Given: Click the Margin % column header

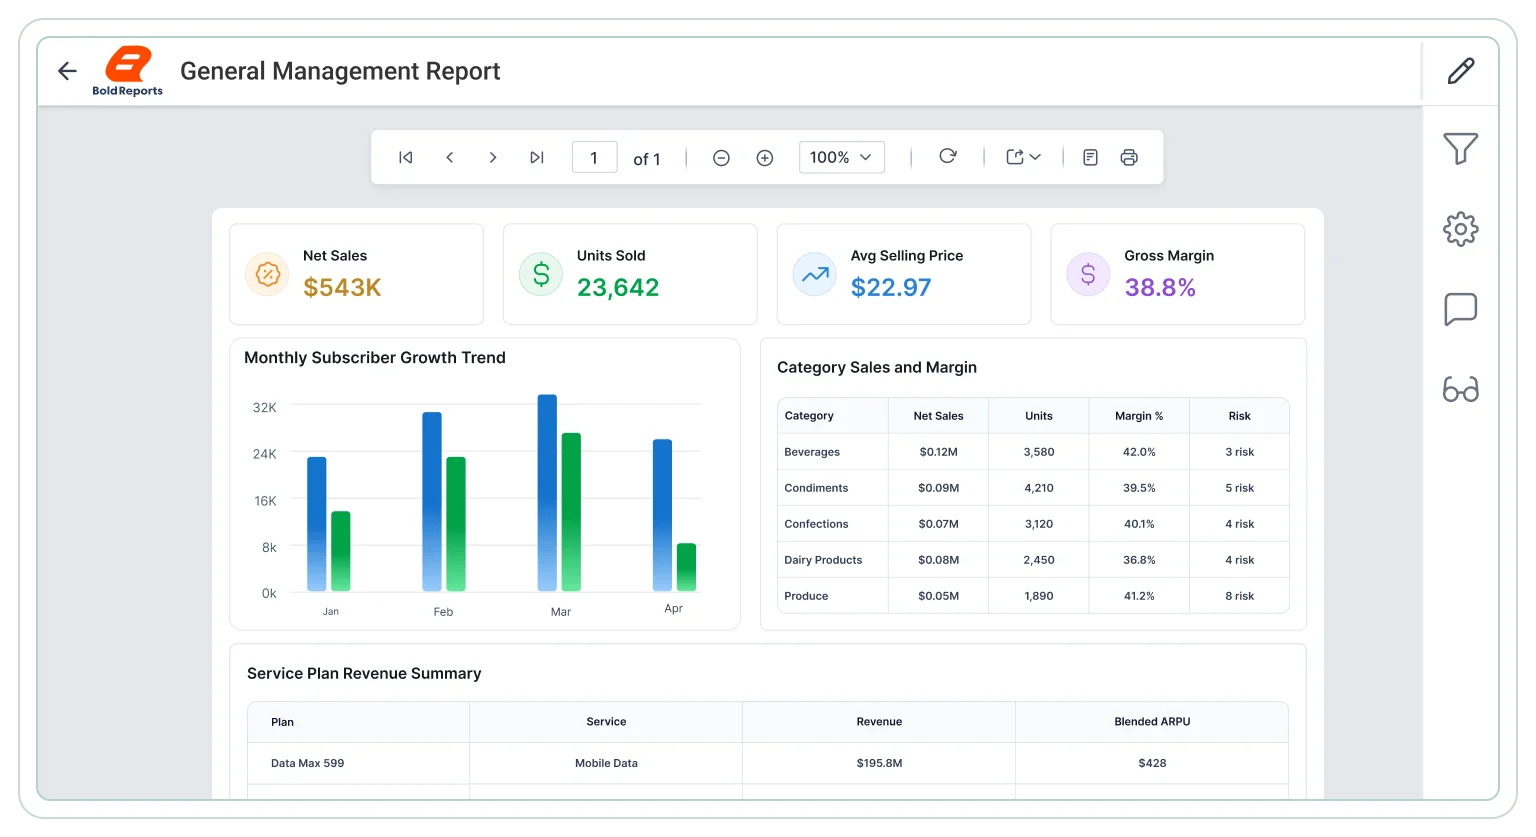Looking at the screenshot, I should [1139, 416].
